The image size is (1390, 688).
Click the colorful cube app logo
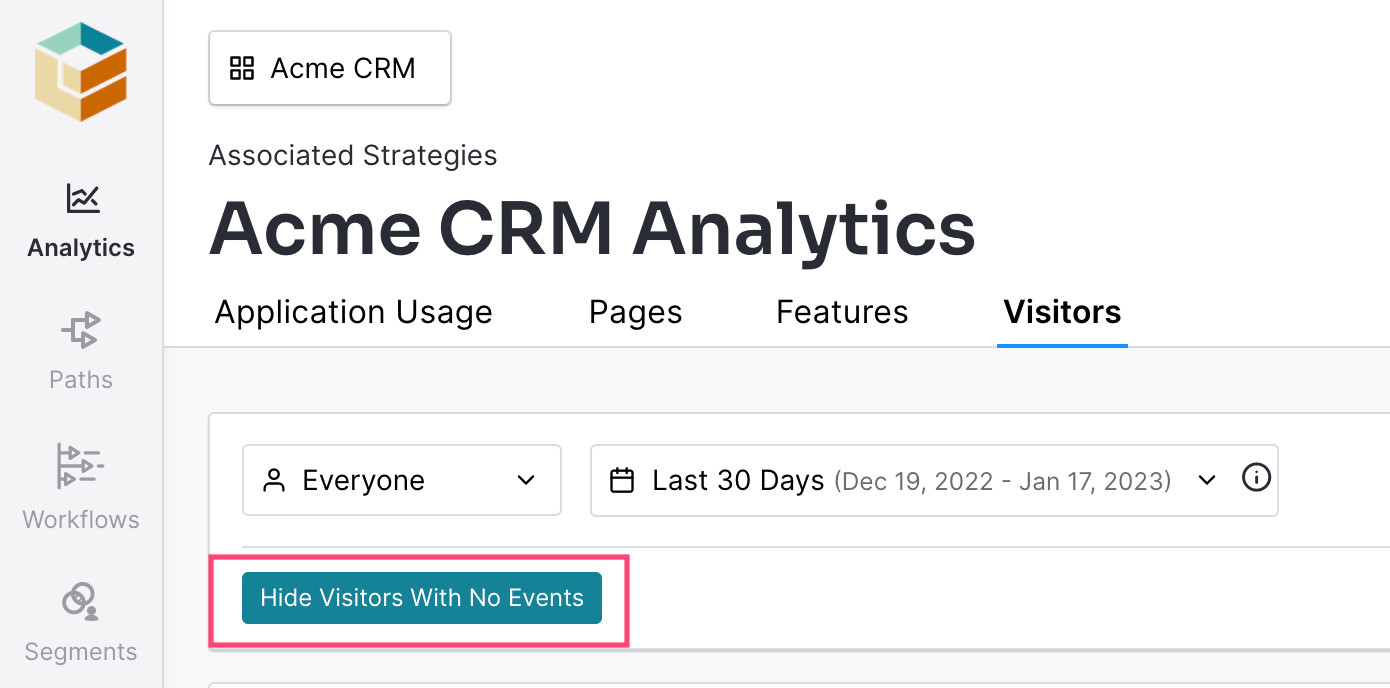[x=81, y=72]
